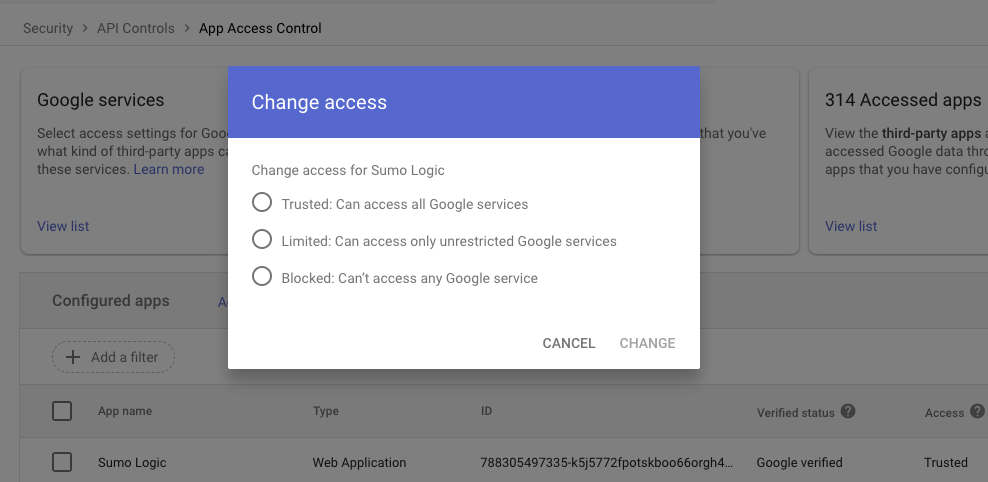The width and height of the screenshot is (988, 482).
Task: Check the Sumo Logic row checkbox
Action: pos(62,462)
